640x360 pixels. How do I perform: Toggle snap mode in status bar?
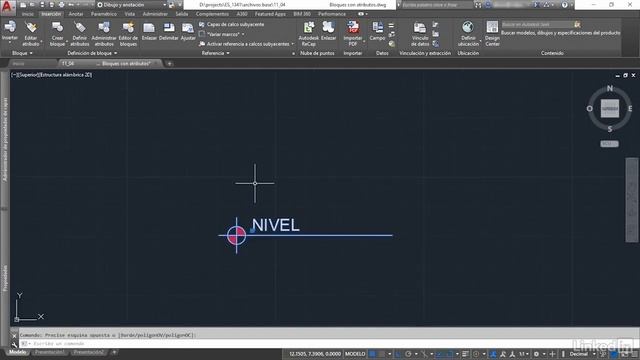tap(381, 354)
